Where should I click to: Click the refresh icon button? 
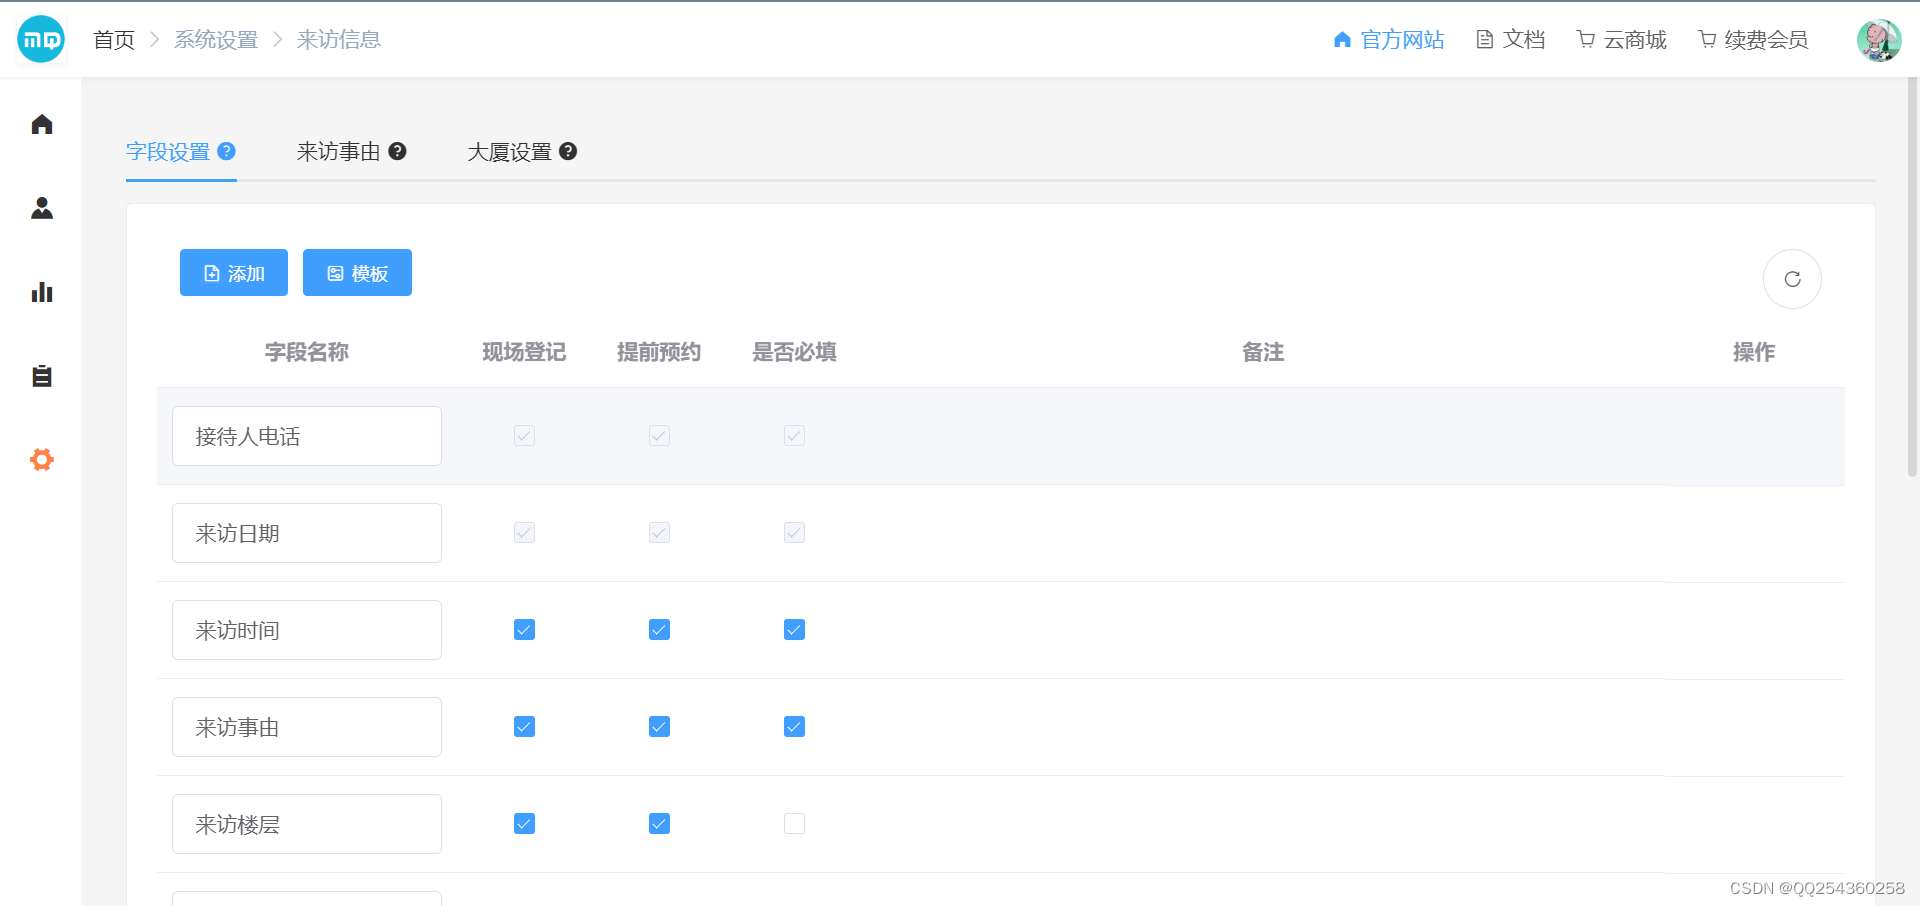click(x=1792, y=279)
